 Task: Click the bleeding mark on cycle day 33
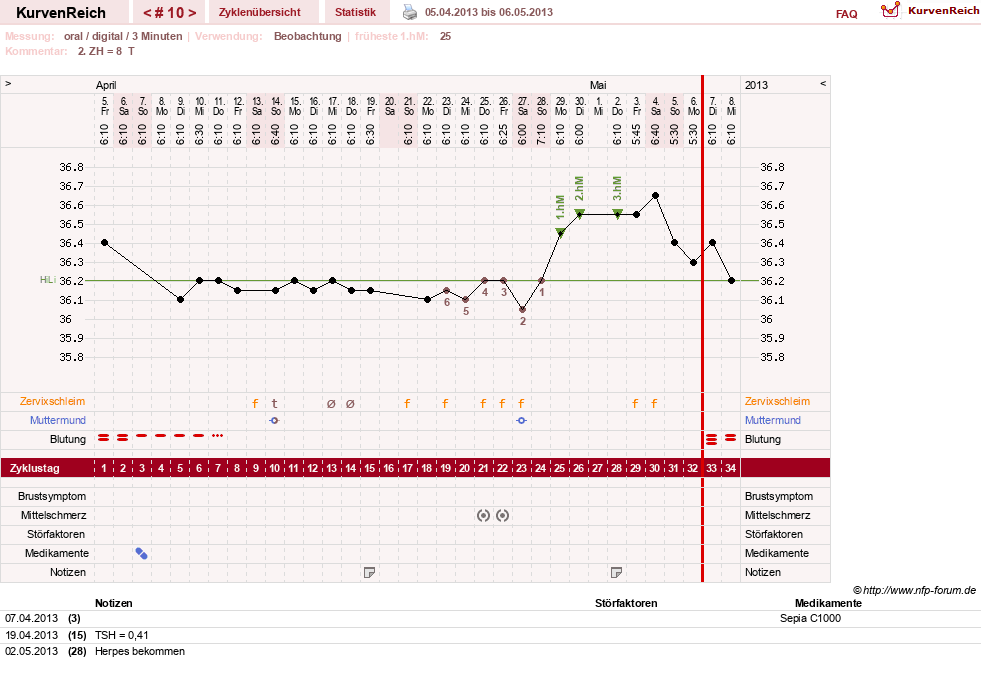pos(711,439)
